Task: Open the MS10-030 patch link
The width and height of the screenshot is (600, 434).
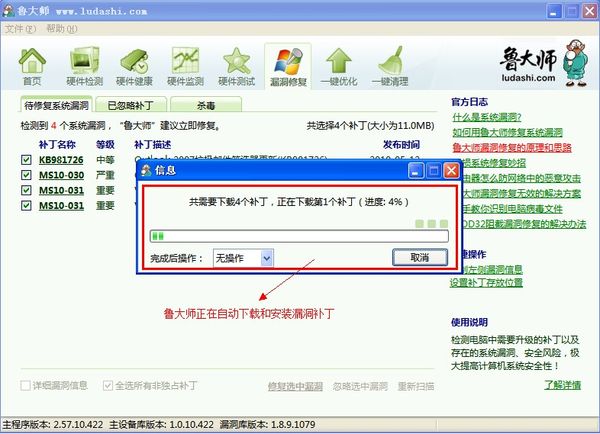Action: pos(62,175)
